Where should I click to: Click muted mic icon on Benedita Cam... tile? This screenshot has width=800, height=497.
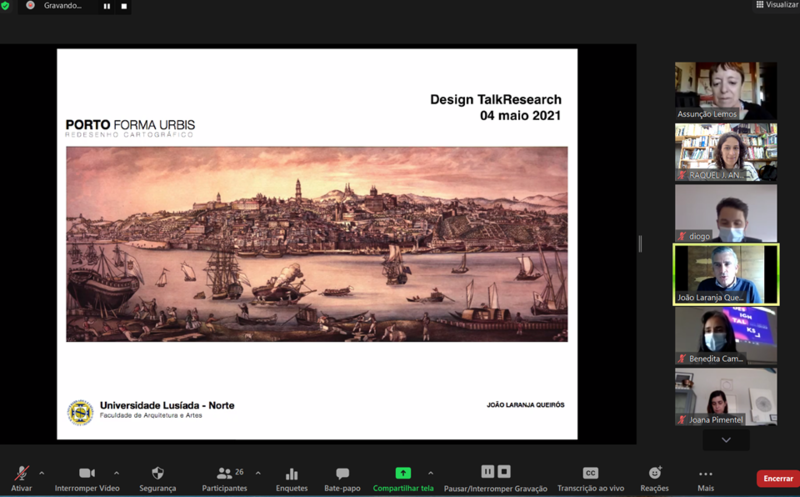click(x=682, y=358)
